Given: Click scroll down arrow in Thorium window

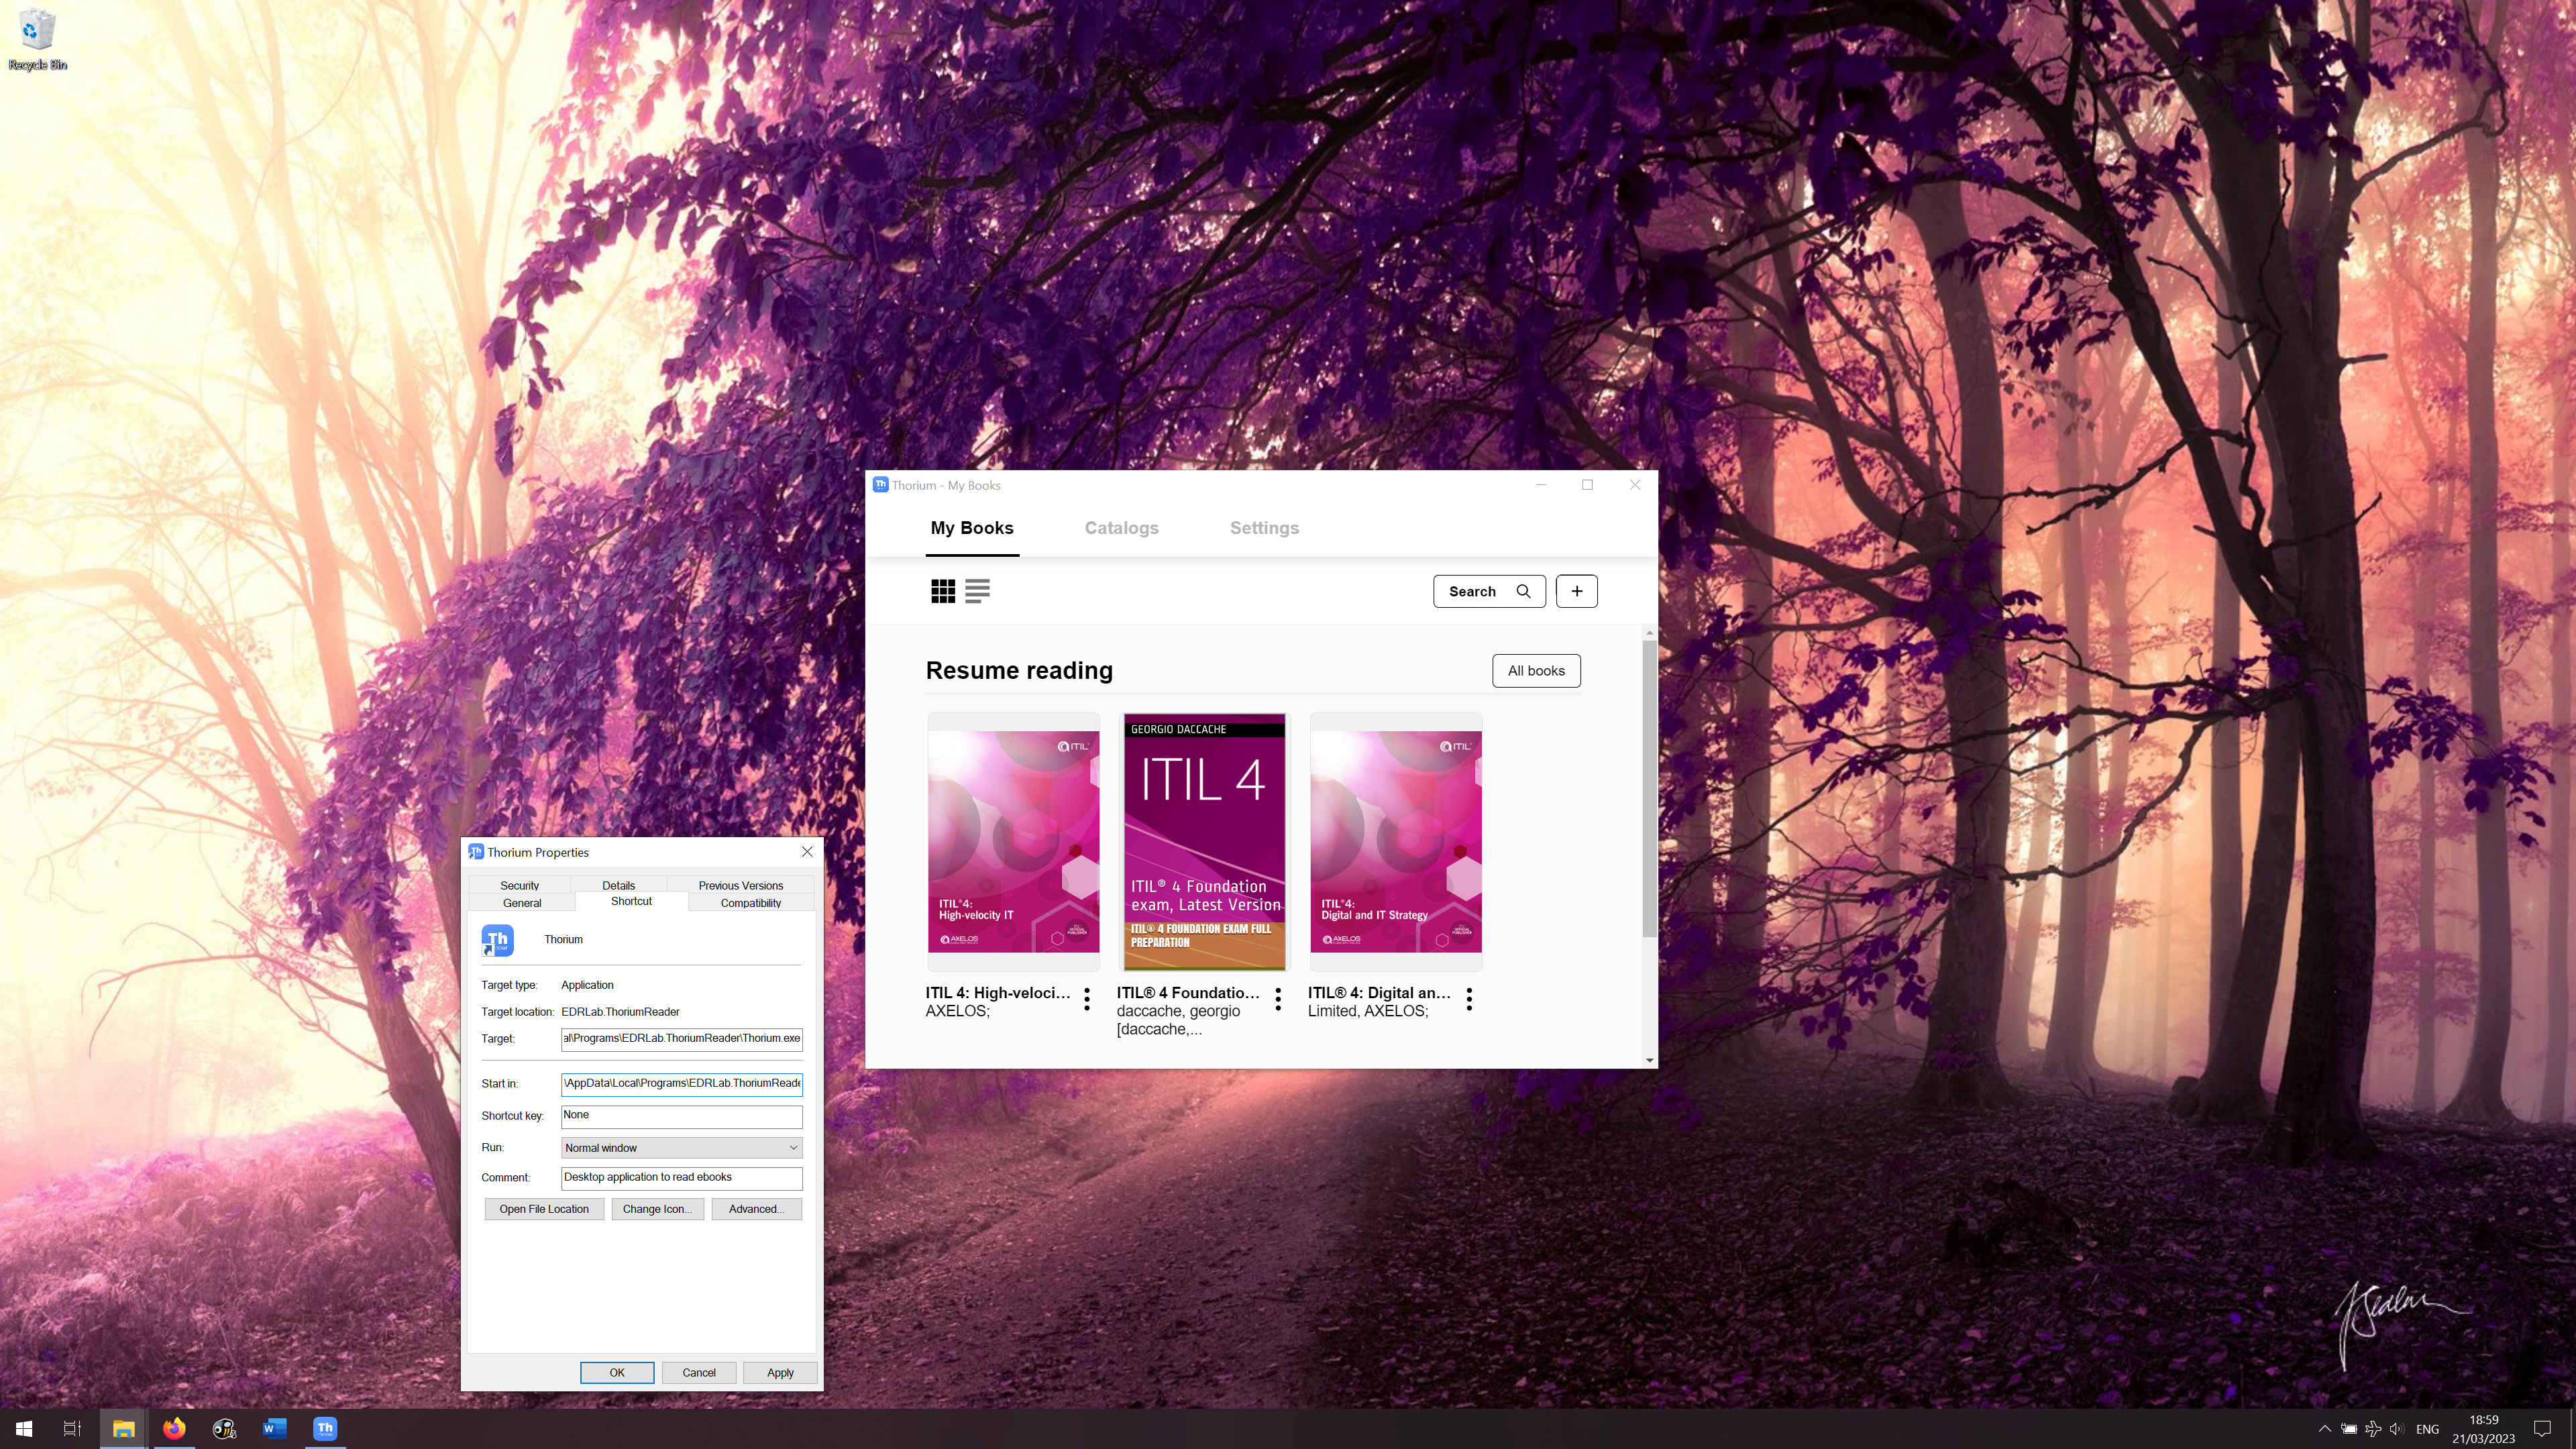Looking at the screenshot, I should (x=1649, y=1060).
